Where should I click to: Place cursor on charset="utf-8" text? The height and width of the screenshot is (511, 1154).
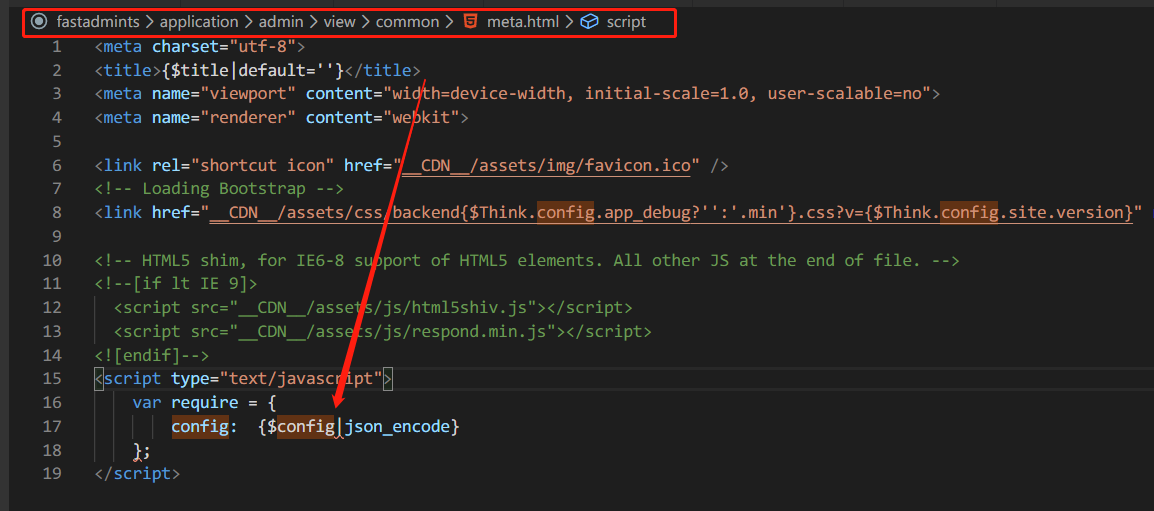point(224,47)
